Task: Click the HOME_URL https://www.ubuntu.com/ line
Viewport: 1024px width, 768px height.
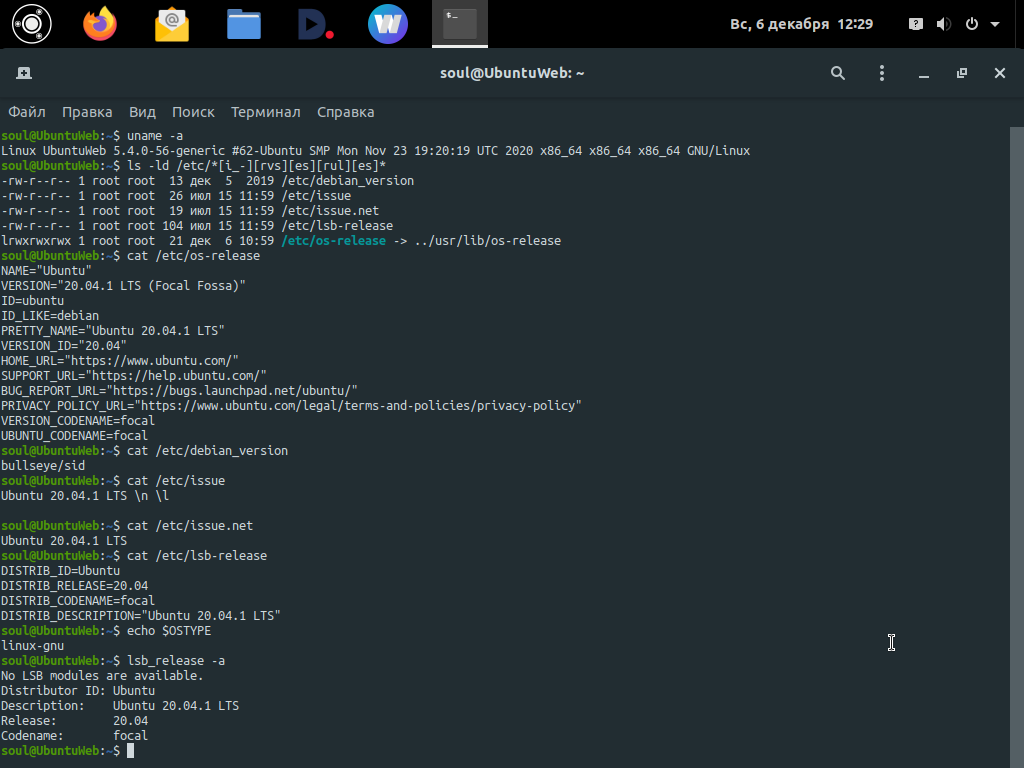Action: (120, 360)
